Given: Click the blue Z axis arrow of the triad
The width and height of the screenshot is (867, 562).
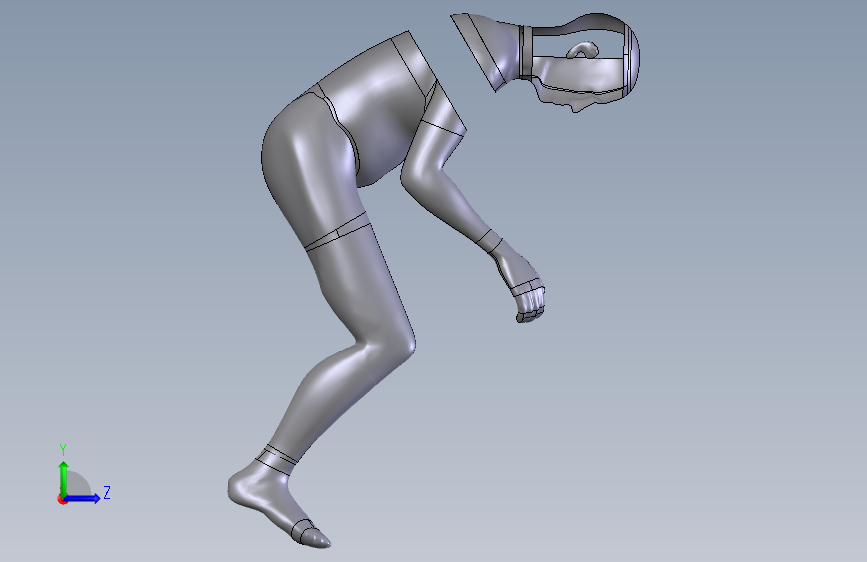Looking at the screenshot, I should click(82, 498).
